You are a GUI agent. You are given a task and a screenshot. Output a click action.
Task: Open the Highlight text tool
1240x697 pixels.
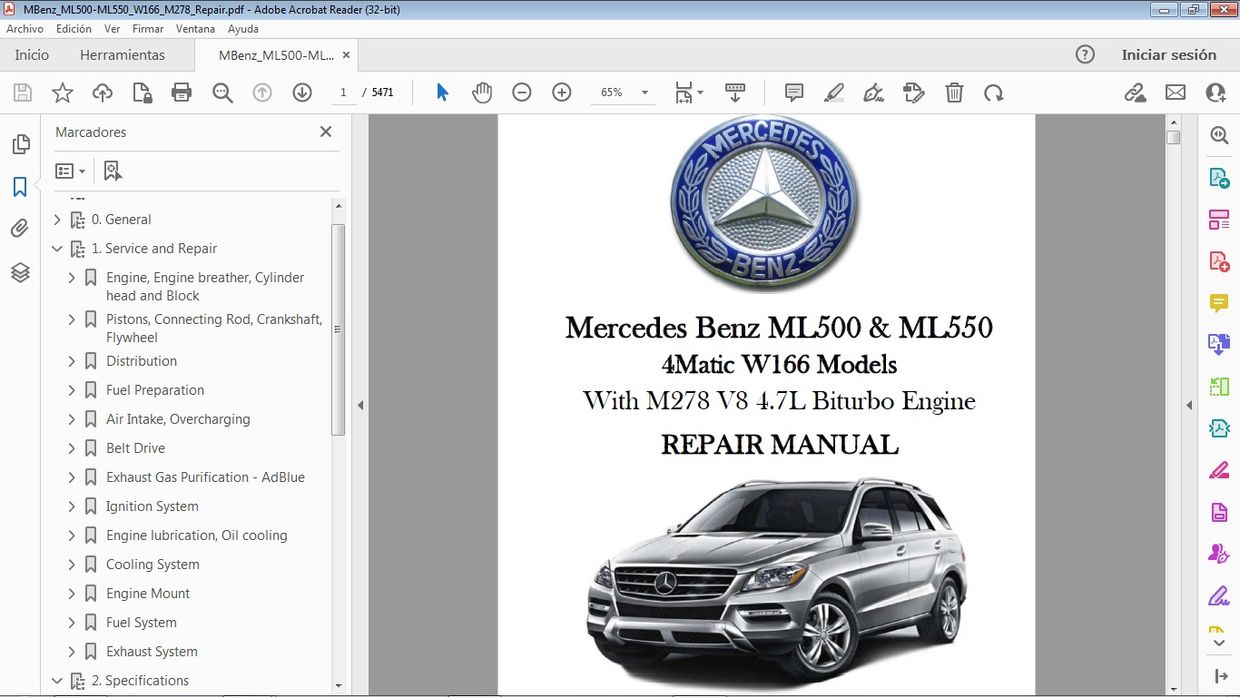click(834, 92)
